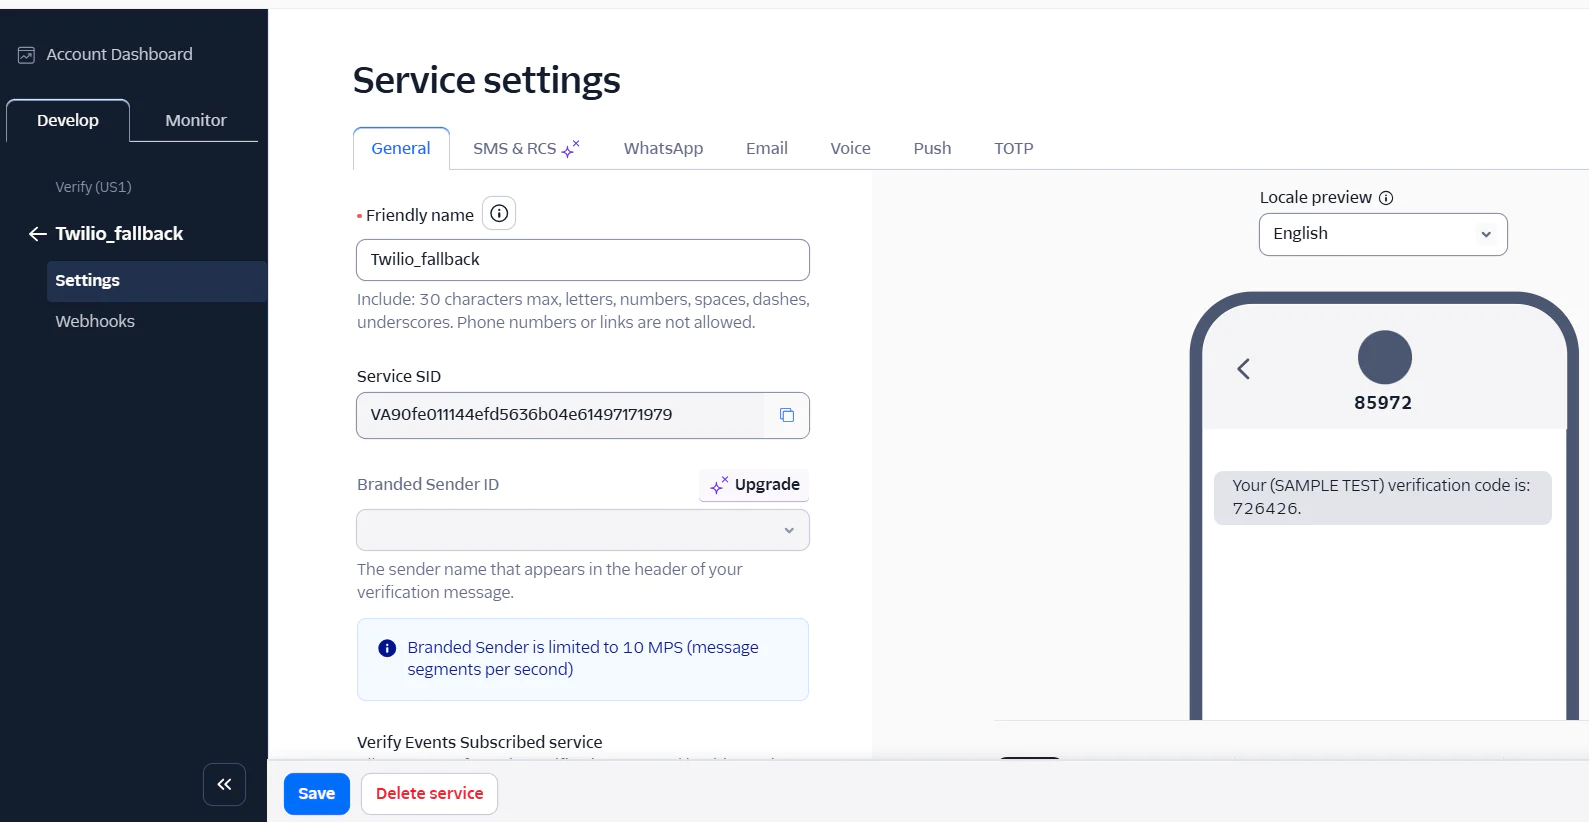Focus the Friendly name input field

[582, 260]
